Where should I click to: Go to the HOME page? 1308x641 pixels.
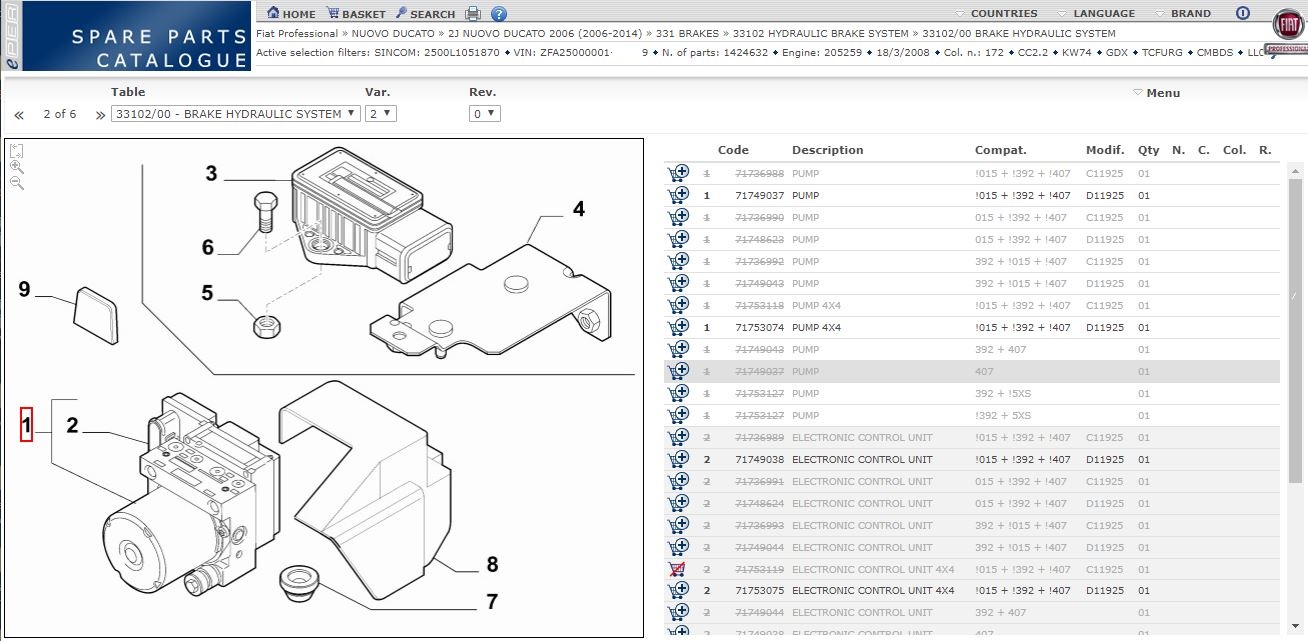[292, 14]
